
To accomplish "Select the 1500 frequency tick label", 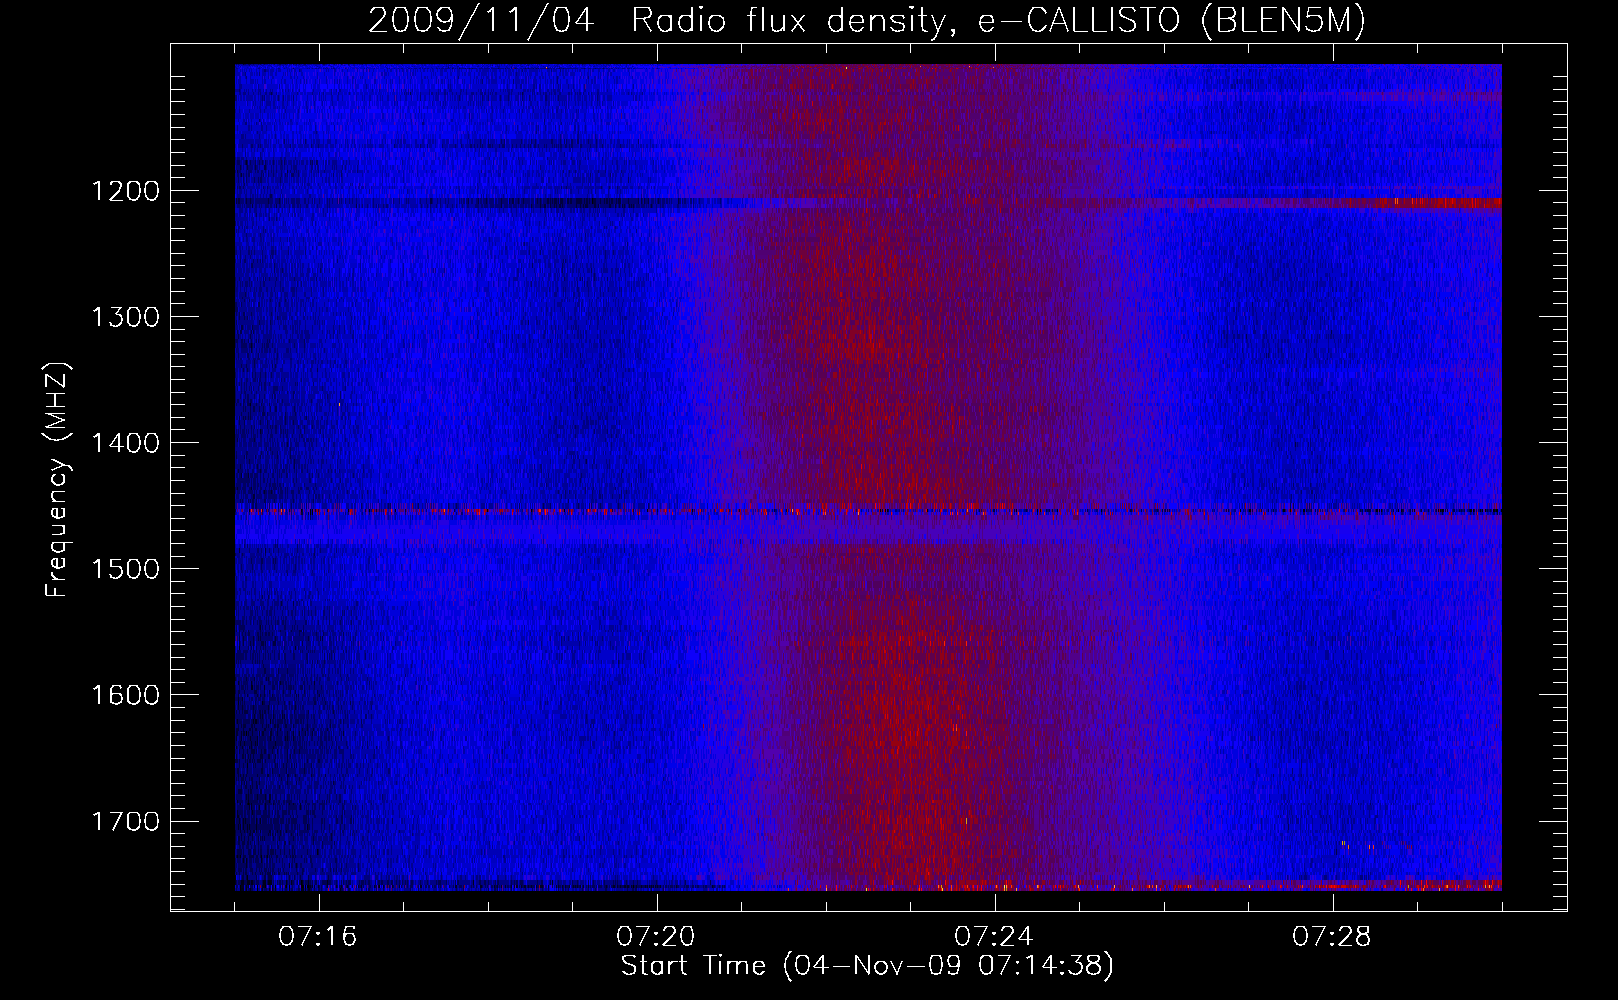I will point(125,569).
